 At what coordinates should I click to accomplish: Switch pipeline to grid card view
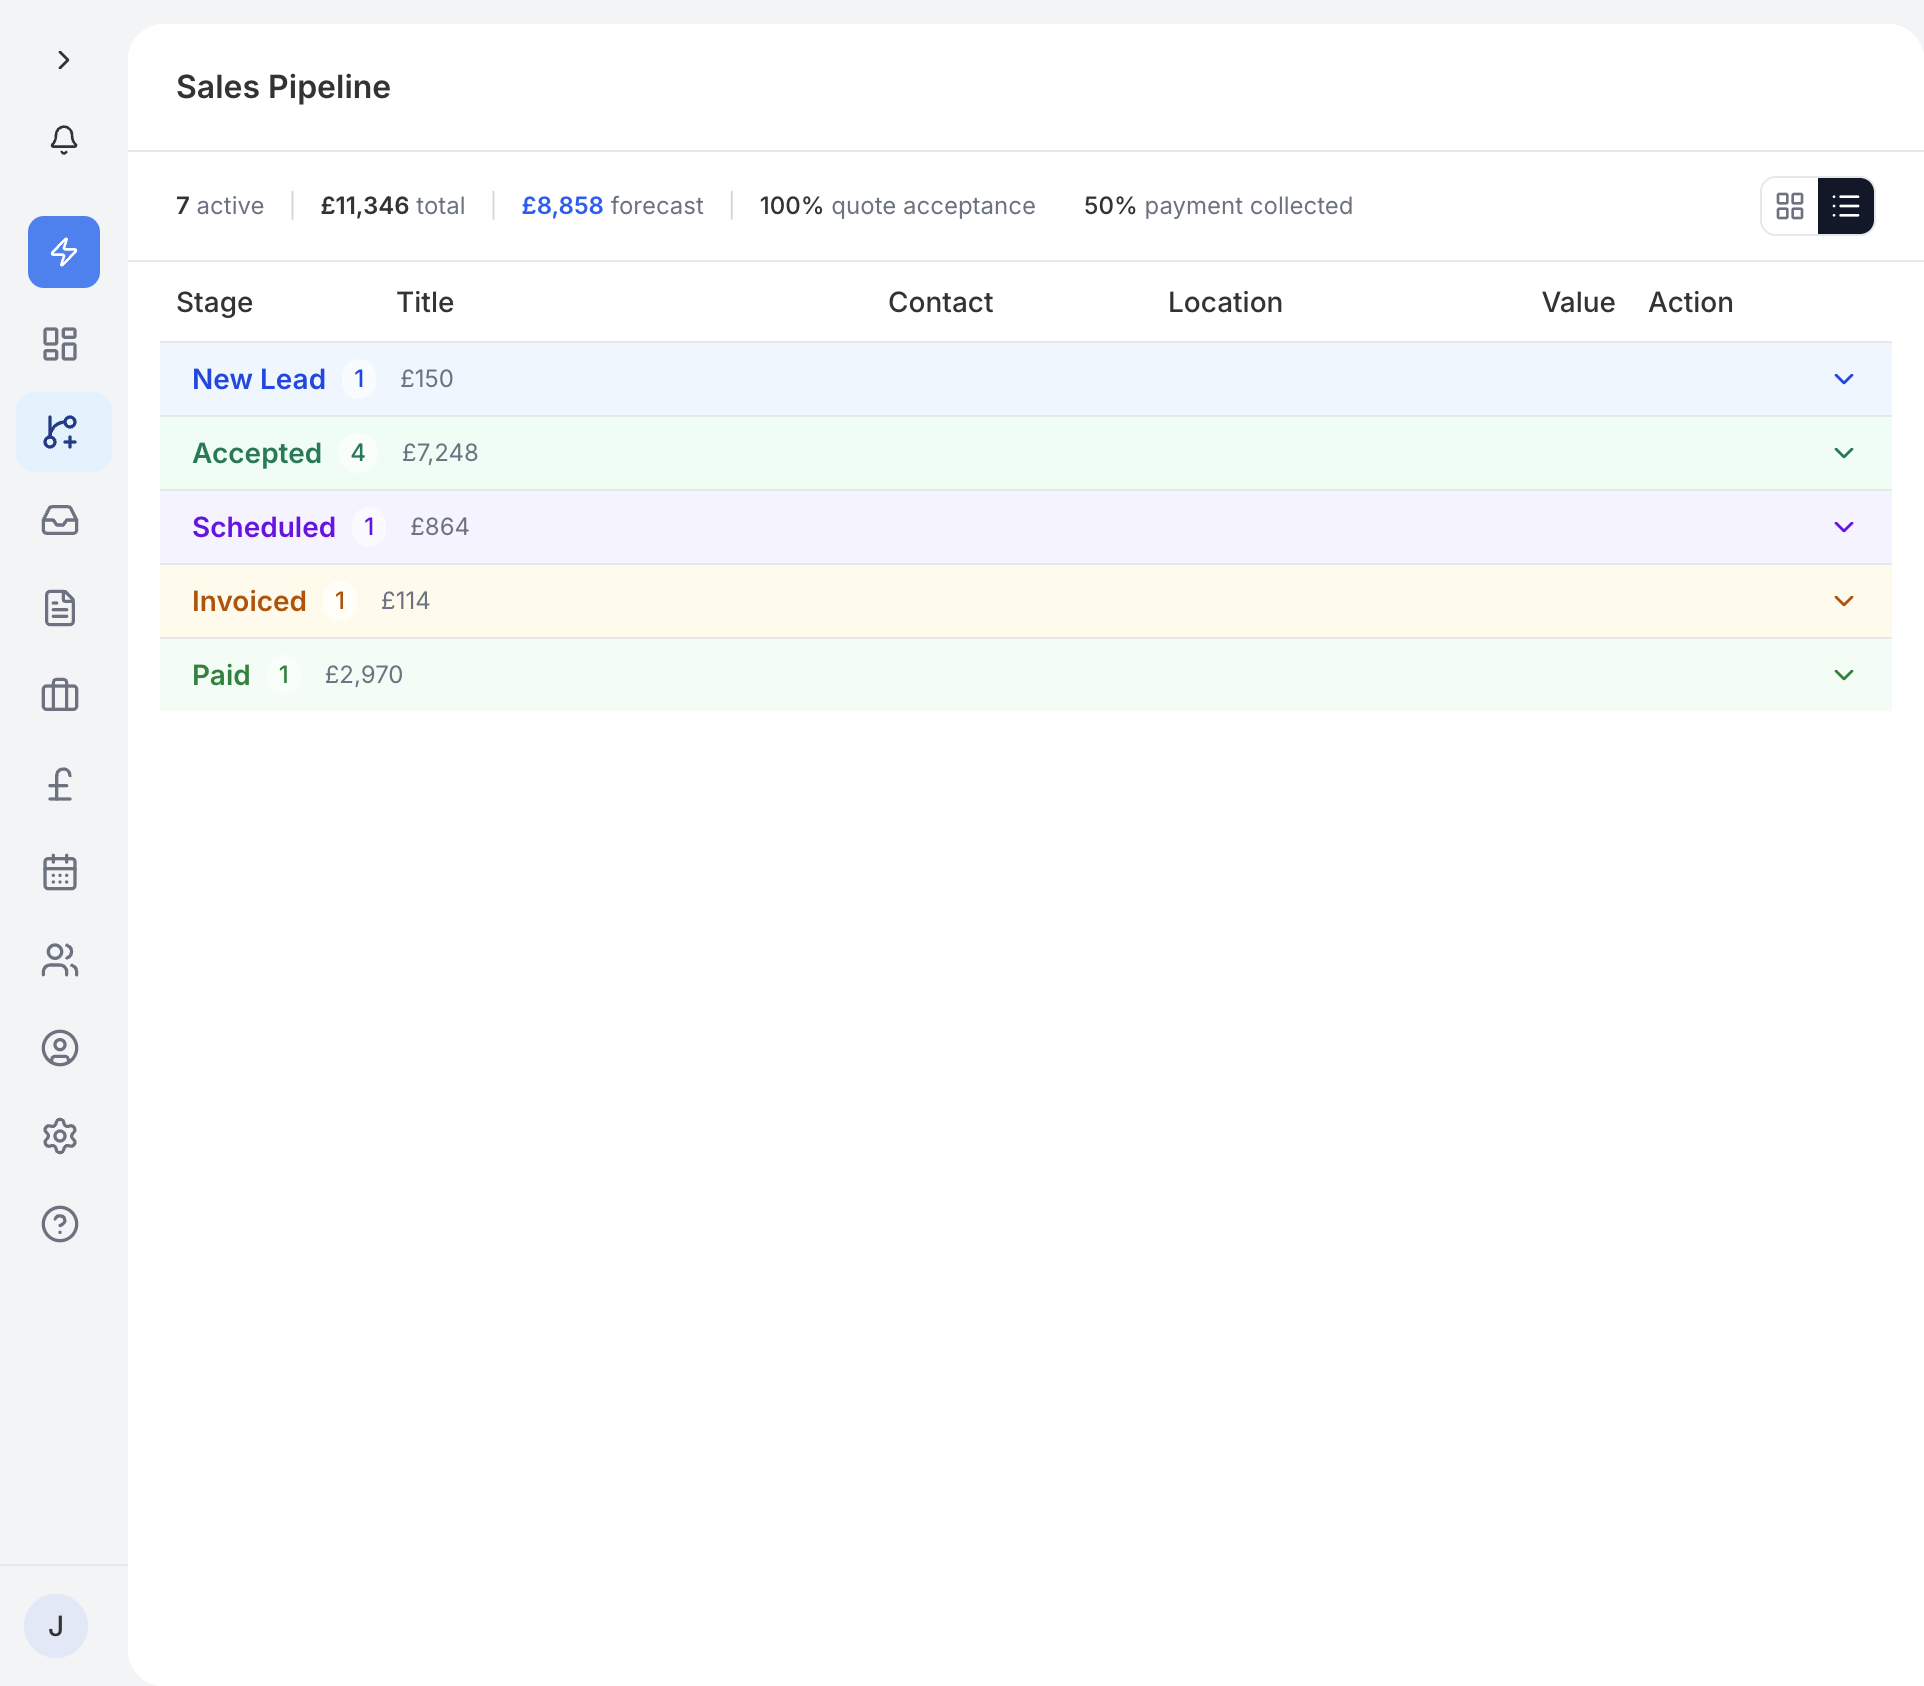[x=1789, y=205]
